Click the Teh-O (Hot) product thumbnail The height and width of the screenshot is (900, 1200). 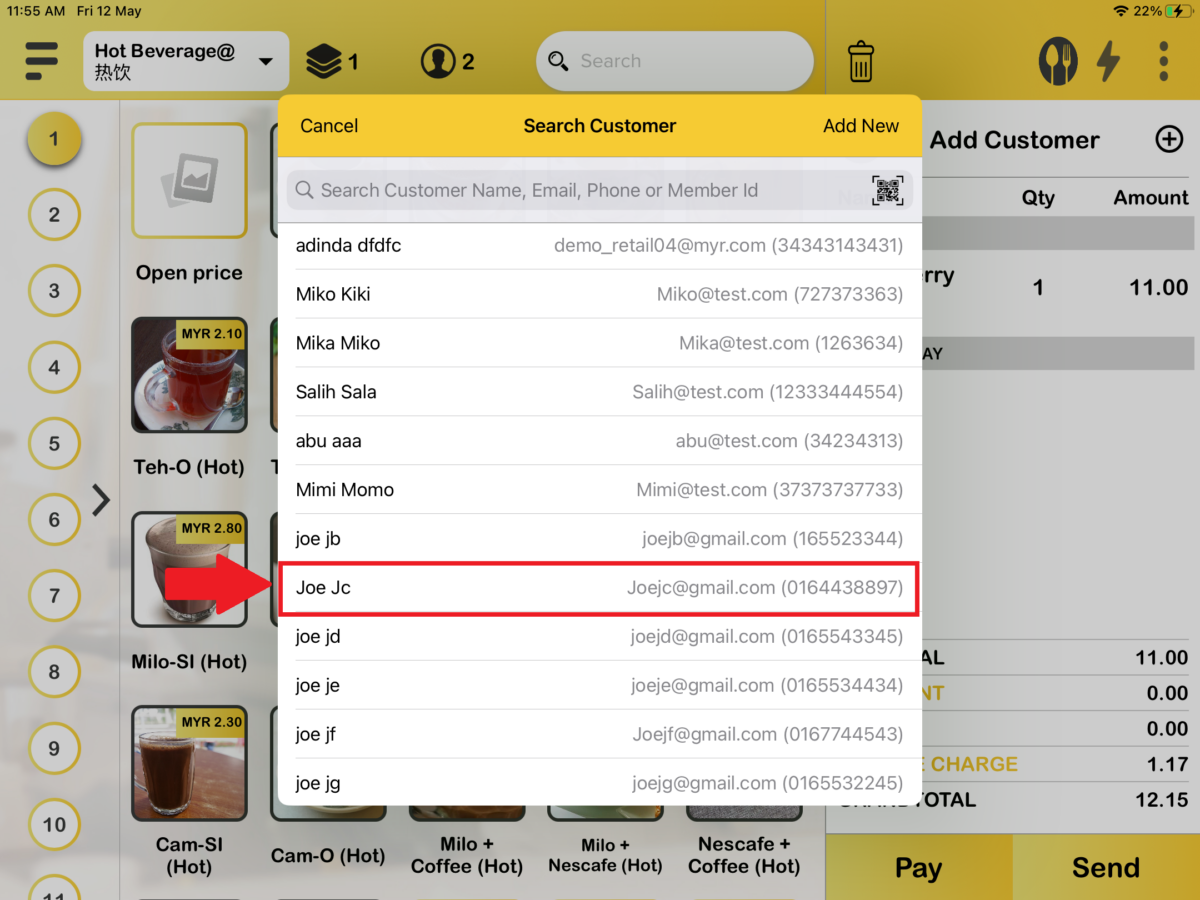click(x=189, y=375)
